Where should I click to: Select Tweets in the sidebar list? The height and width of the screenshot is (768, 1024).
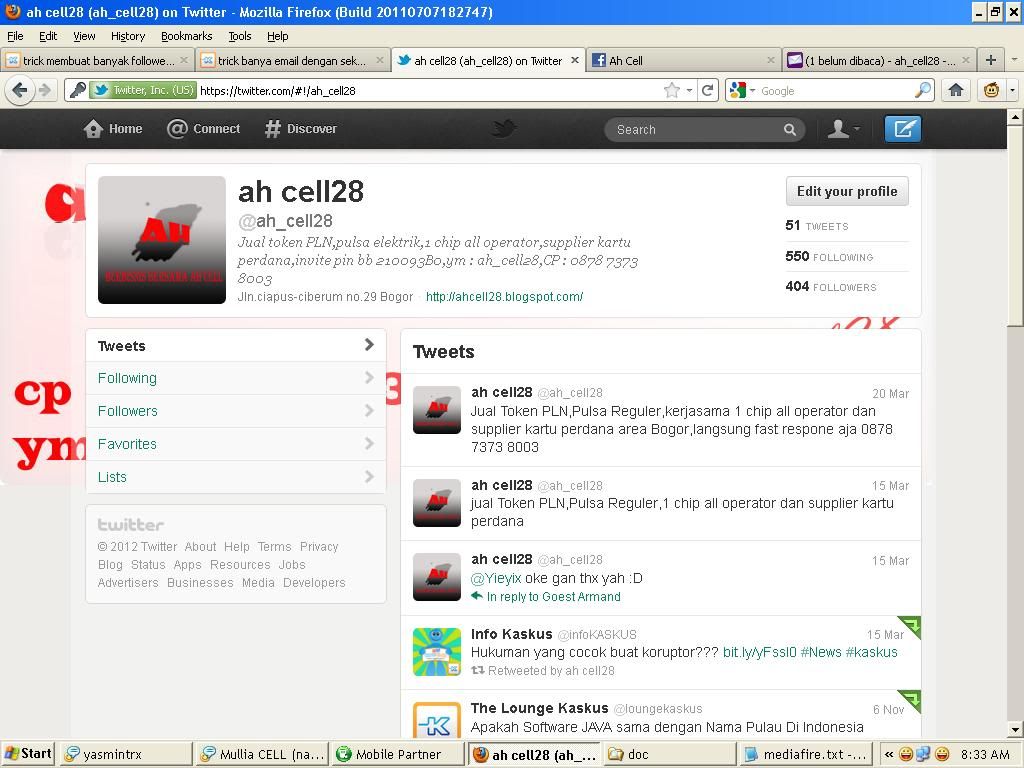pos(236,345)
